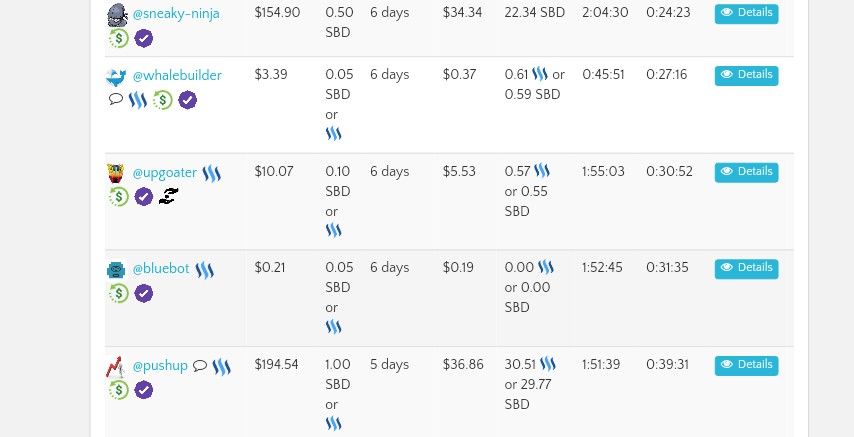Click the Steem logo beside @upgoater
The height and width of the screenshot is (437, 854).
[x=211, y=174]
